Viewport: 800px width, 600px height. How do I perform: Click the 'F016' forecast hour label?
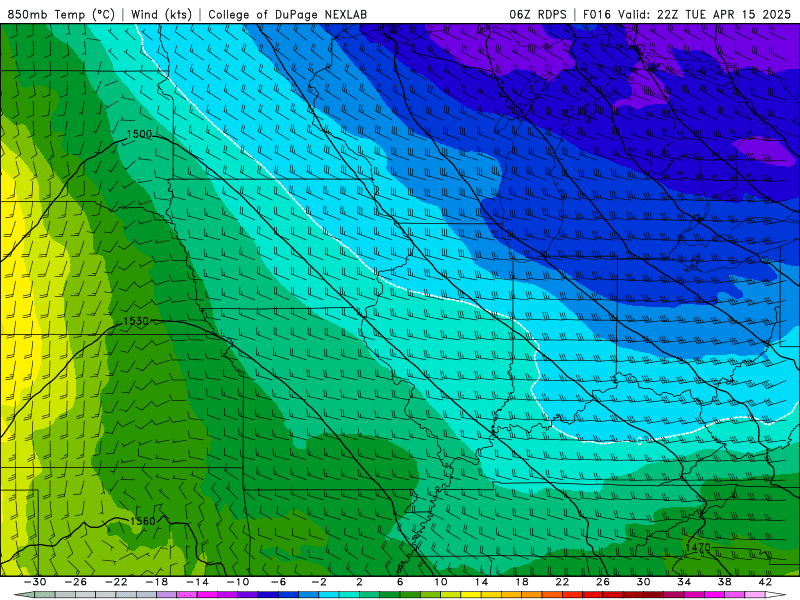coord(596,14)
